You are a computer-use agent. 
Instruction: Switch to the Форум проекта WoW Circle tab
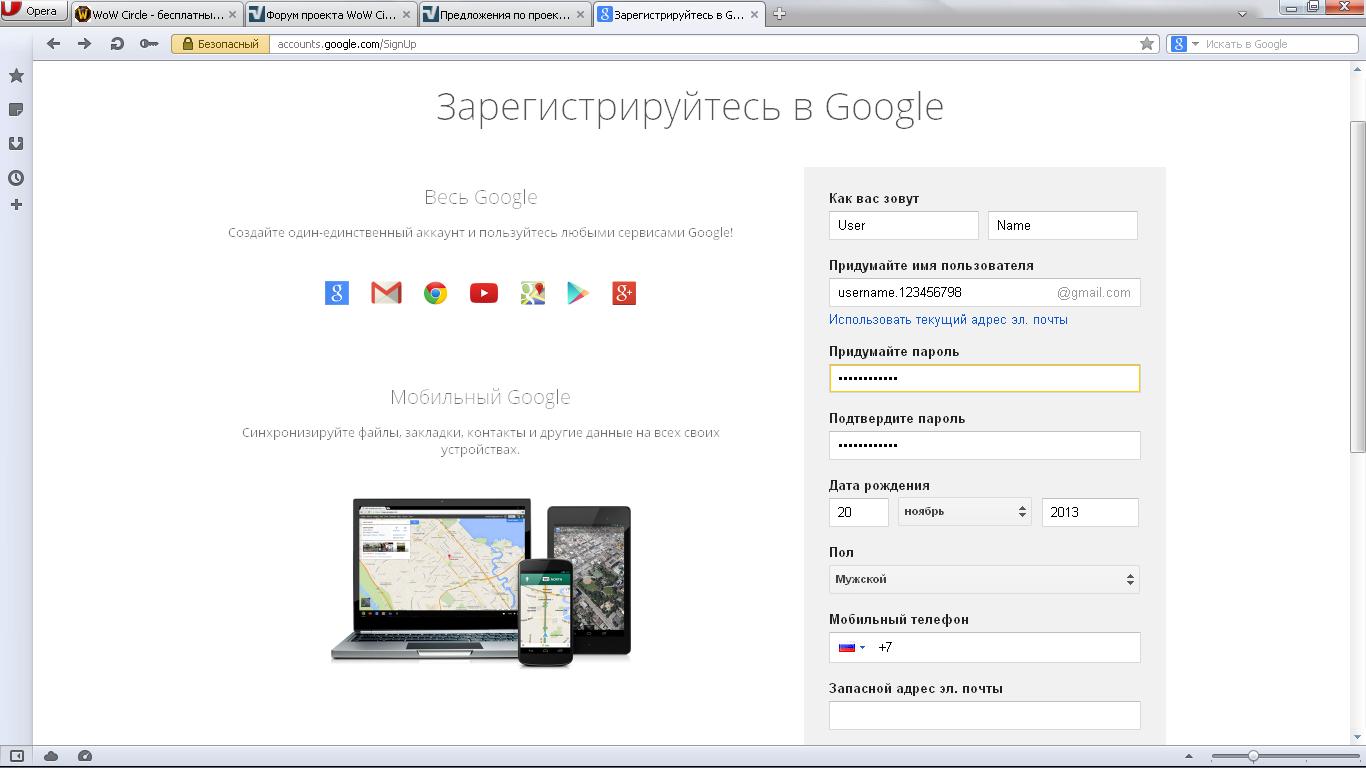click(330, 14)
